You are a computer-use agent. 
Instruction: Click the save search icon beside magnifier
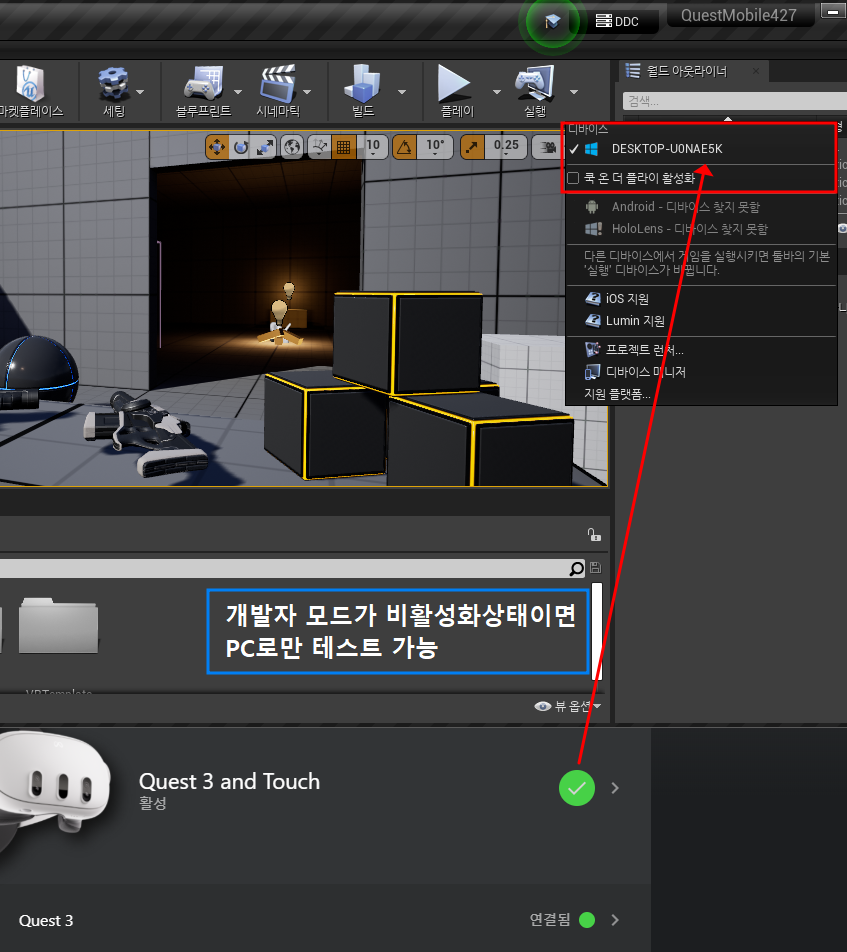596,568
